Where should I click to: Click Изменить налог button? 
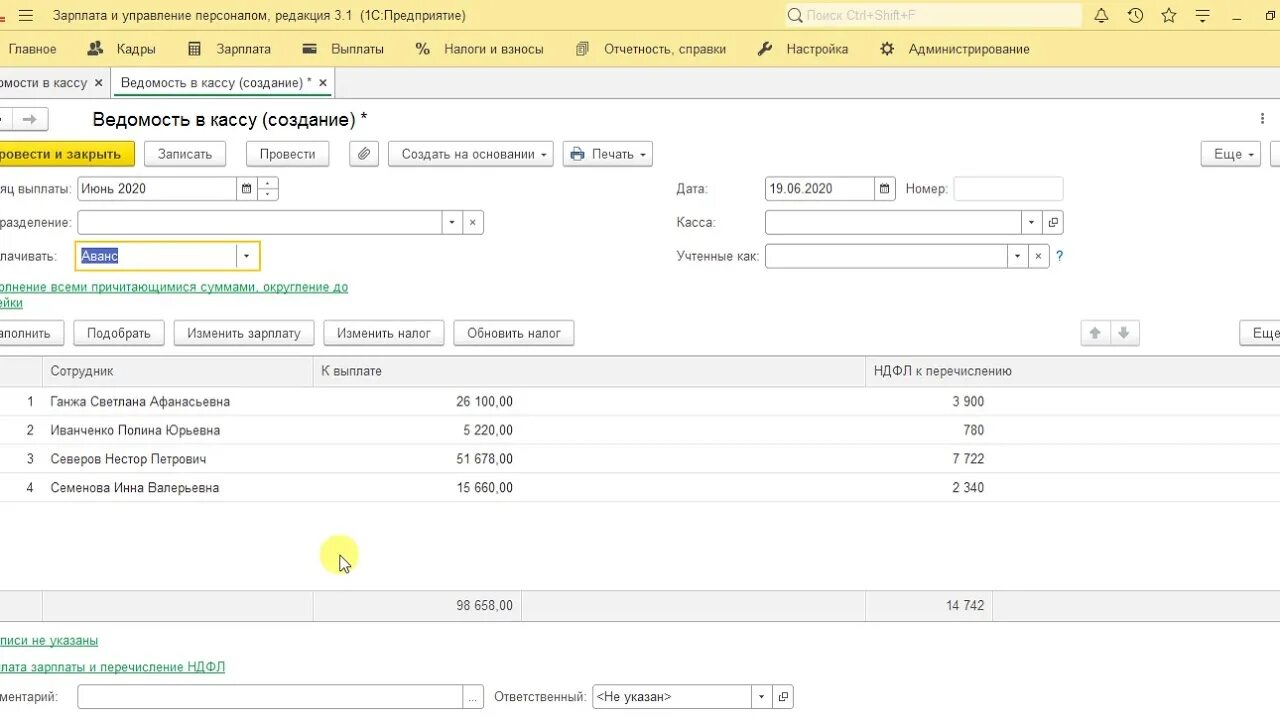pyautogui.click(x=384, y=333)
